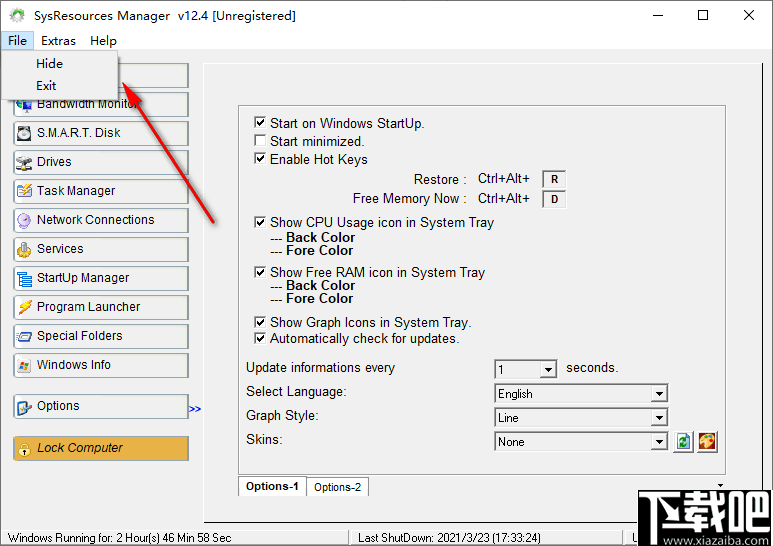Click the blue arrows beside Options
773x546 pixels.
(195, 409)
